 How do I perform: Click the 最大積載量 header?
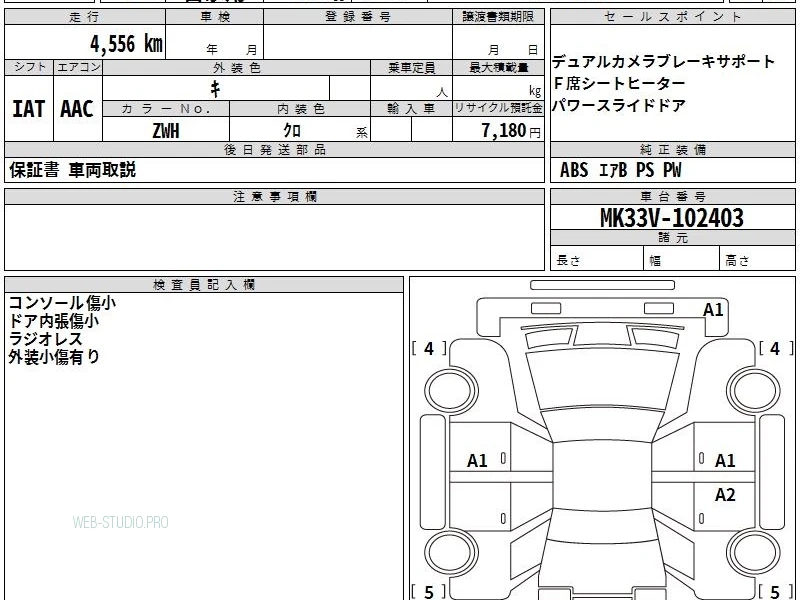coord(498,68)
